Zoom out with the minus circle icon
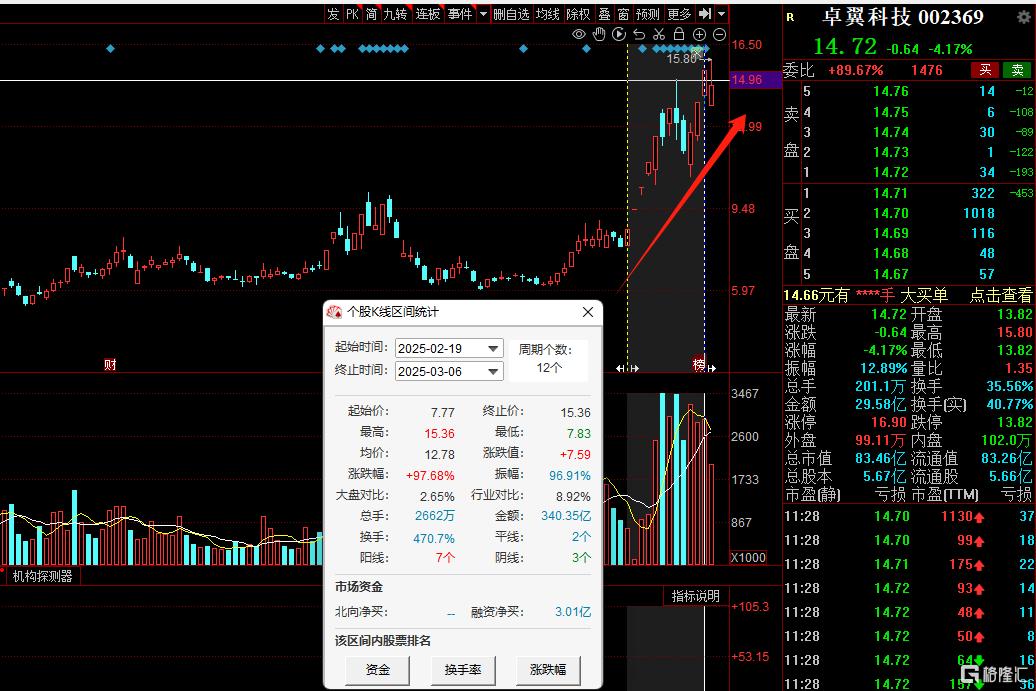Viewport: 1036px width, 691px height. [x=720, y=34]
